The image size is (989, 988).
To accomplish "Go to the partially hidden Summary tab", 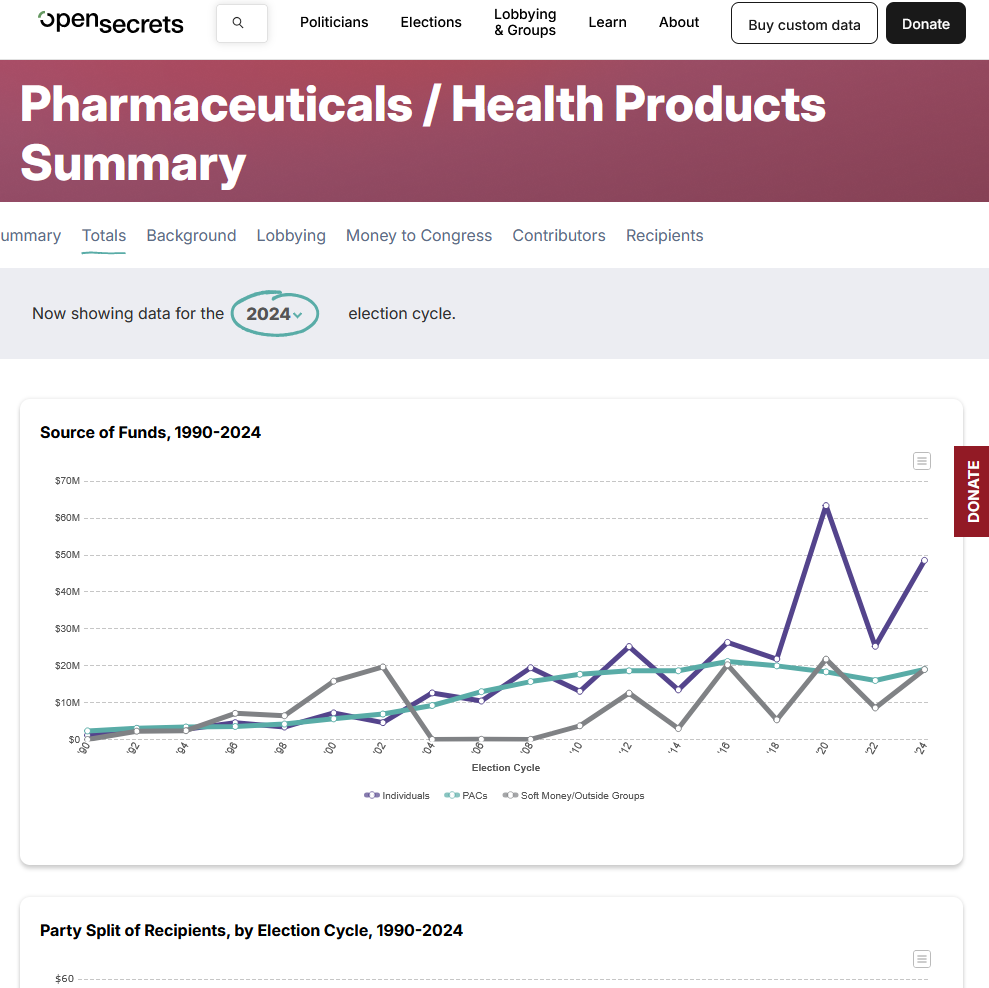I will [30, 236].
